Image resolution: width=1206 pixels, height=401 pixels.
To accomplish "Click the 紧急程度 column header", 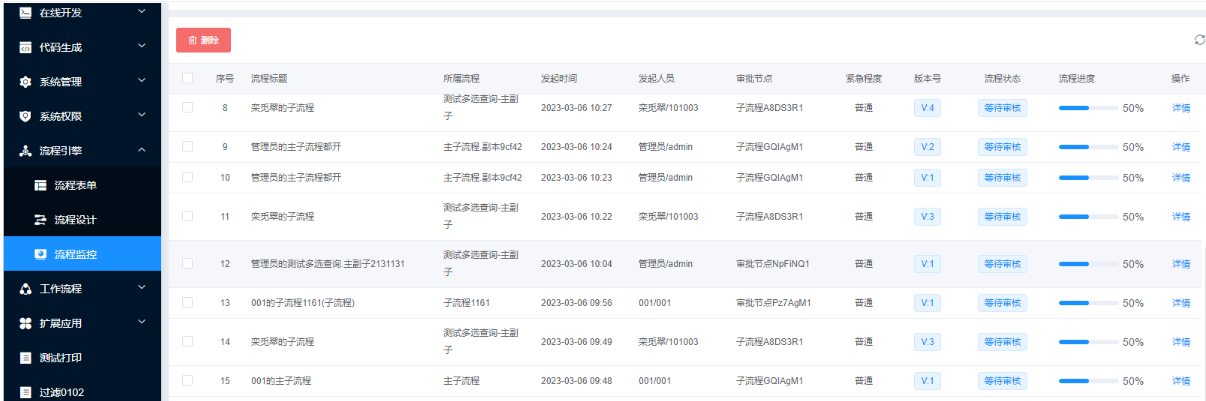I will (x=863, y=78).
